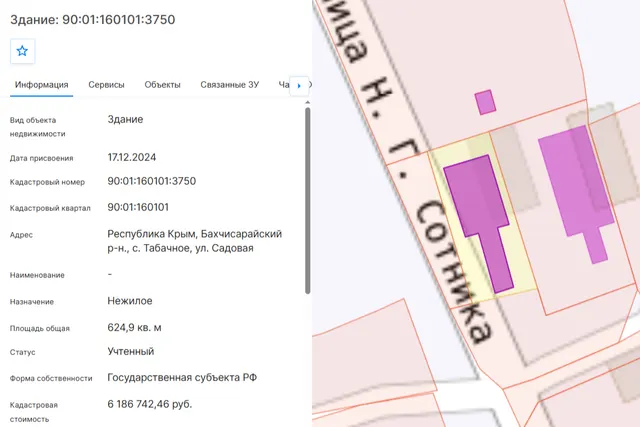Show more tabs with right arrow
640x427 pixels.
[299, 86]
